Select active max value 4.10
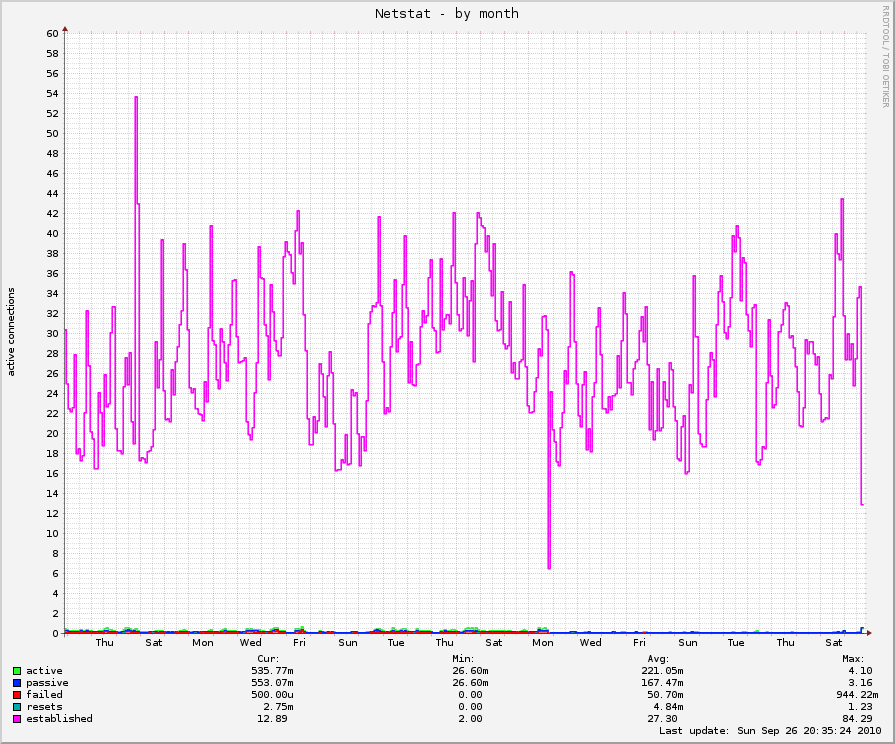895x744 pixels. click(x=860, y=671)
